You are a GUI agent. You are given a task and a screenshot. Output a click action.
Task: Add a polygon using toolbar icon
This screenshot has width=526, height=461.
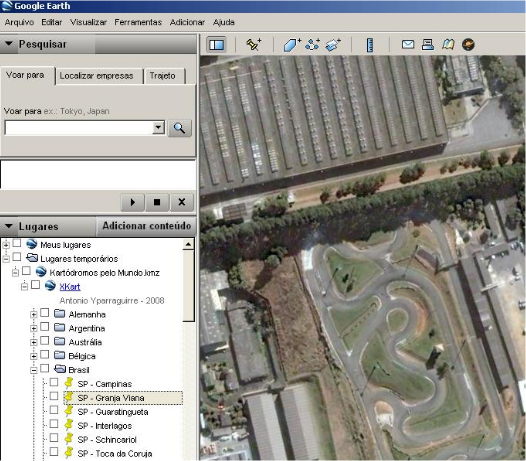[x=292, y=44]
